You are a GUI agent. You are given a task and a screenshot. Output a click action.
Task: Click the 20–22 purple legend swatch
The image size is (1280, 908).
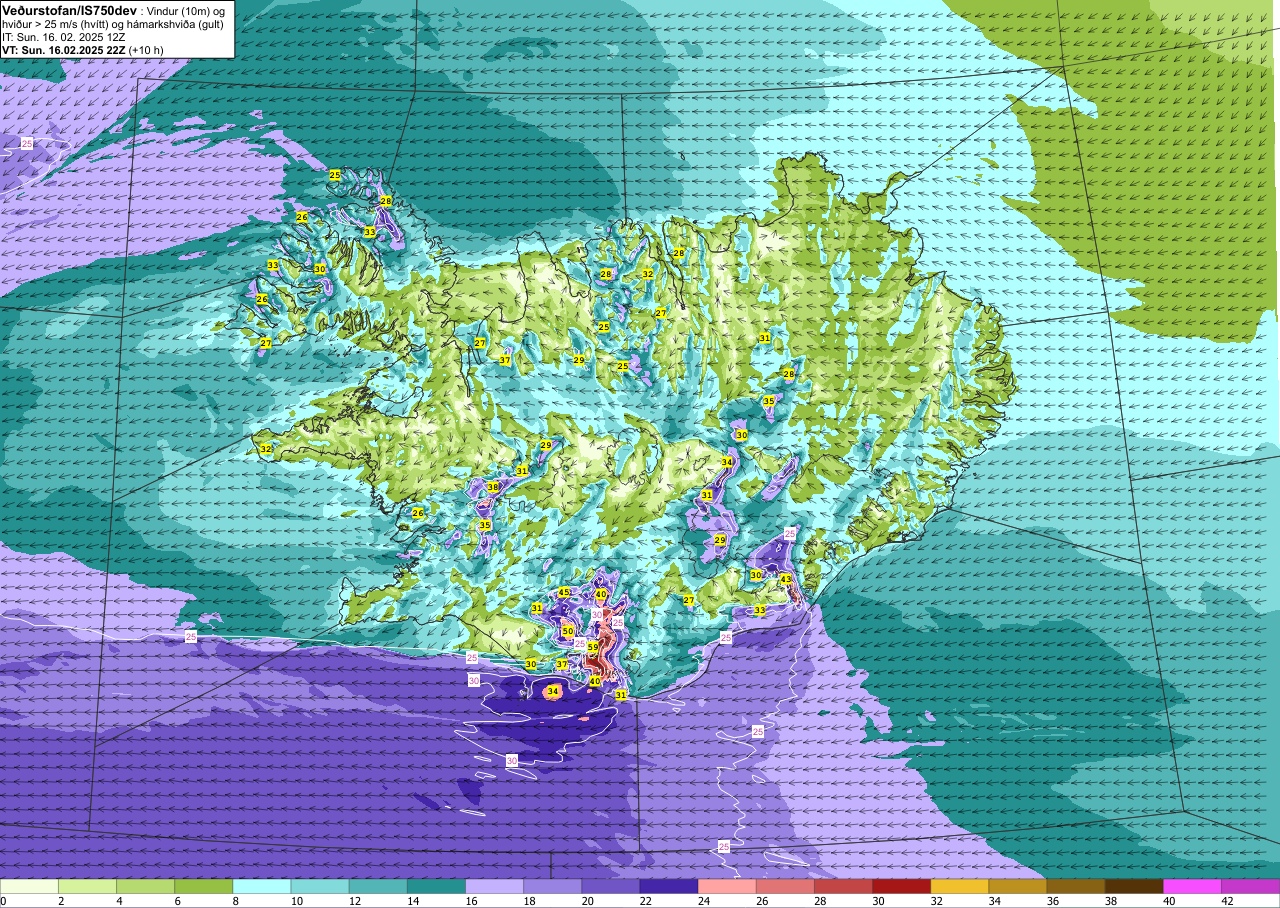(x=611, y=886)
